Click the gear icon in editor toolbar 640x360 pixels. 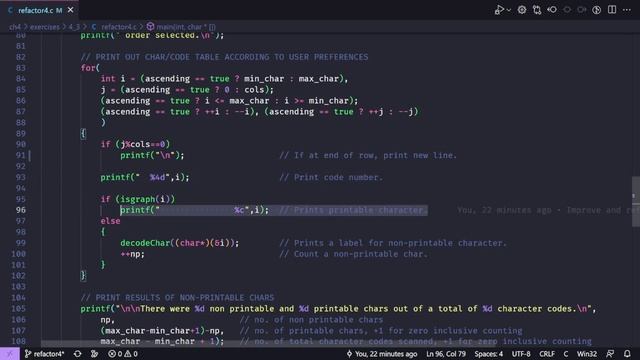pos(522,10)
